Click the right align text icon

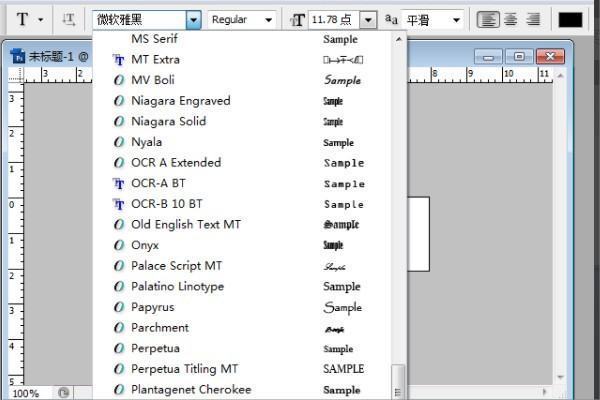pyautogui.click(x=532, y=19)
